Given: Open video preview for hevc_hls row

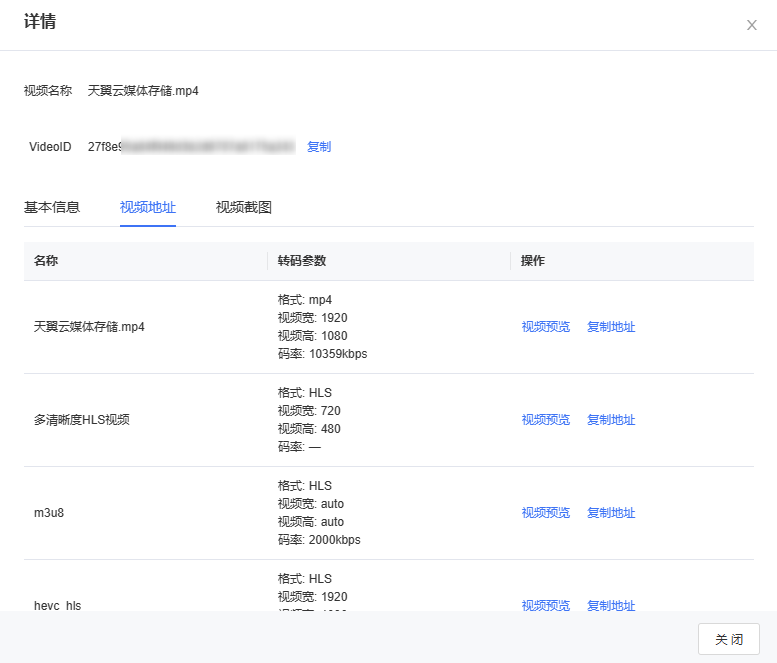Looking at the screenshot, I should coord(545,605).
